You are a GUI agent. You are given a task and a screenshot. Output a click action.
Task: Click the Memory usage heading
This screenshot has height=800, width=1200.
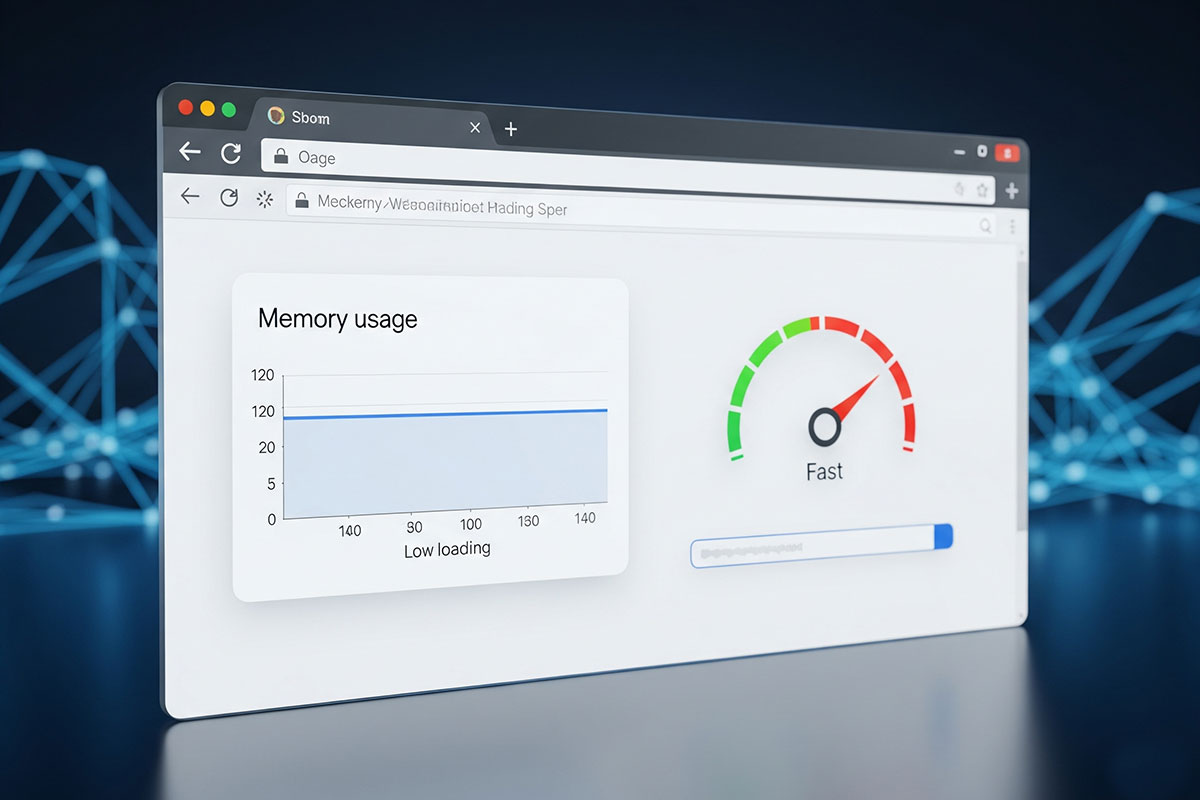point(338,320)
